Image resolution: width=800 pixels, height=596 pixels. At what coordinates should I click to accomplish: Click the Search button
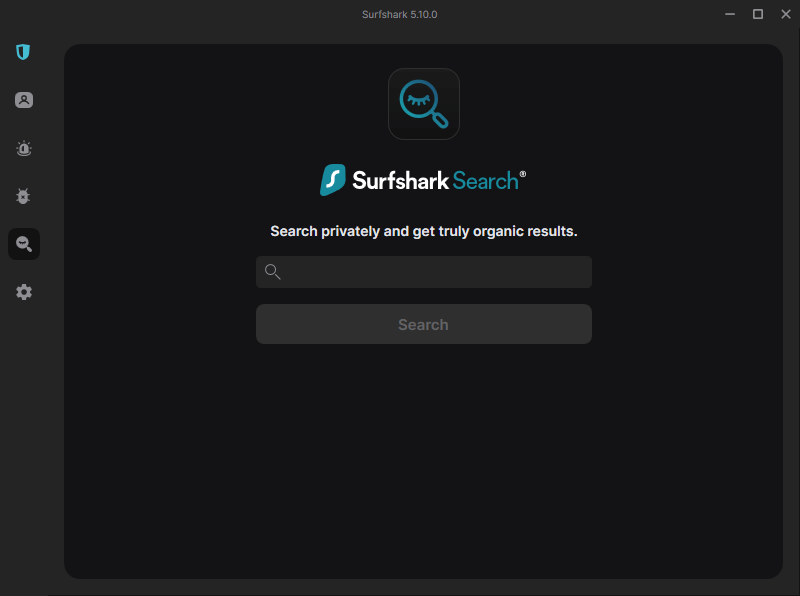[x=423, y=324]
